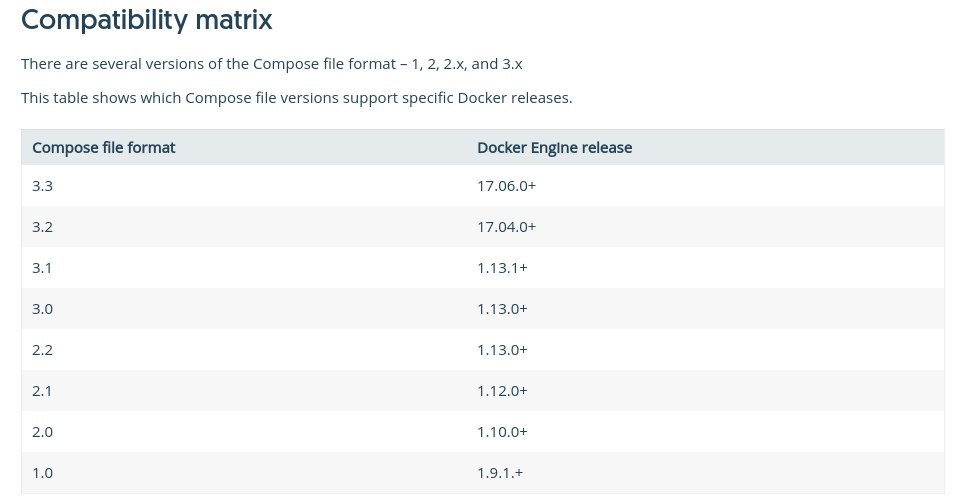Select the 3.1 file format cell

(42, 268)
